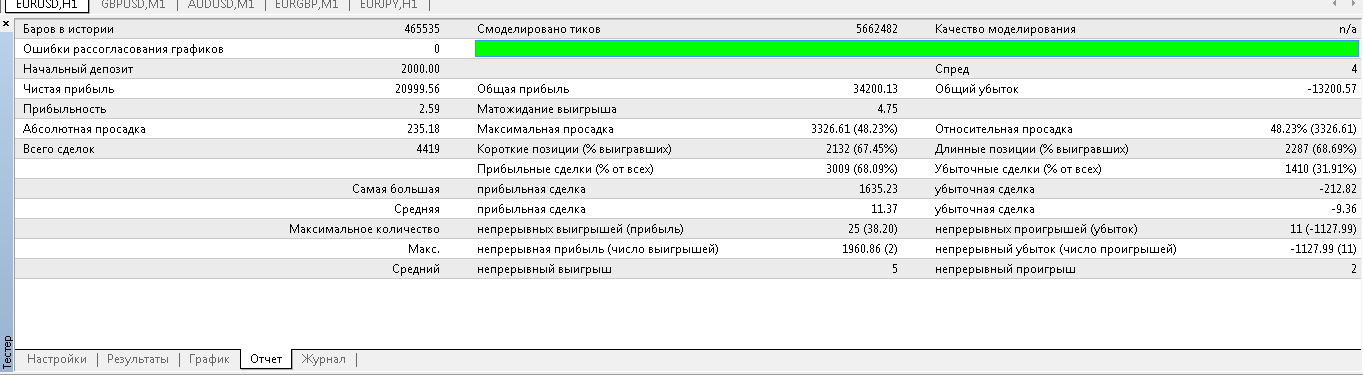
Task: Select the Убыточные сделки (% от всех) label
Action: point(1019,169)
